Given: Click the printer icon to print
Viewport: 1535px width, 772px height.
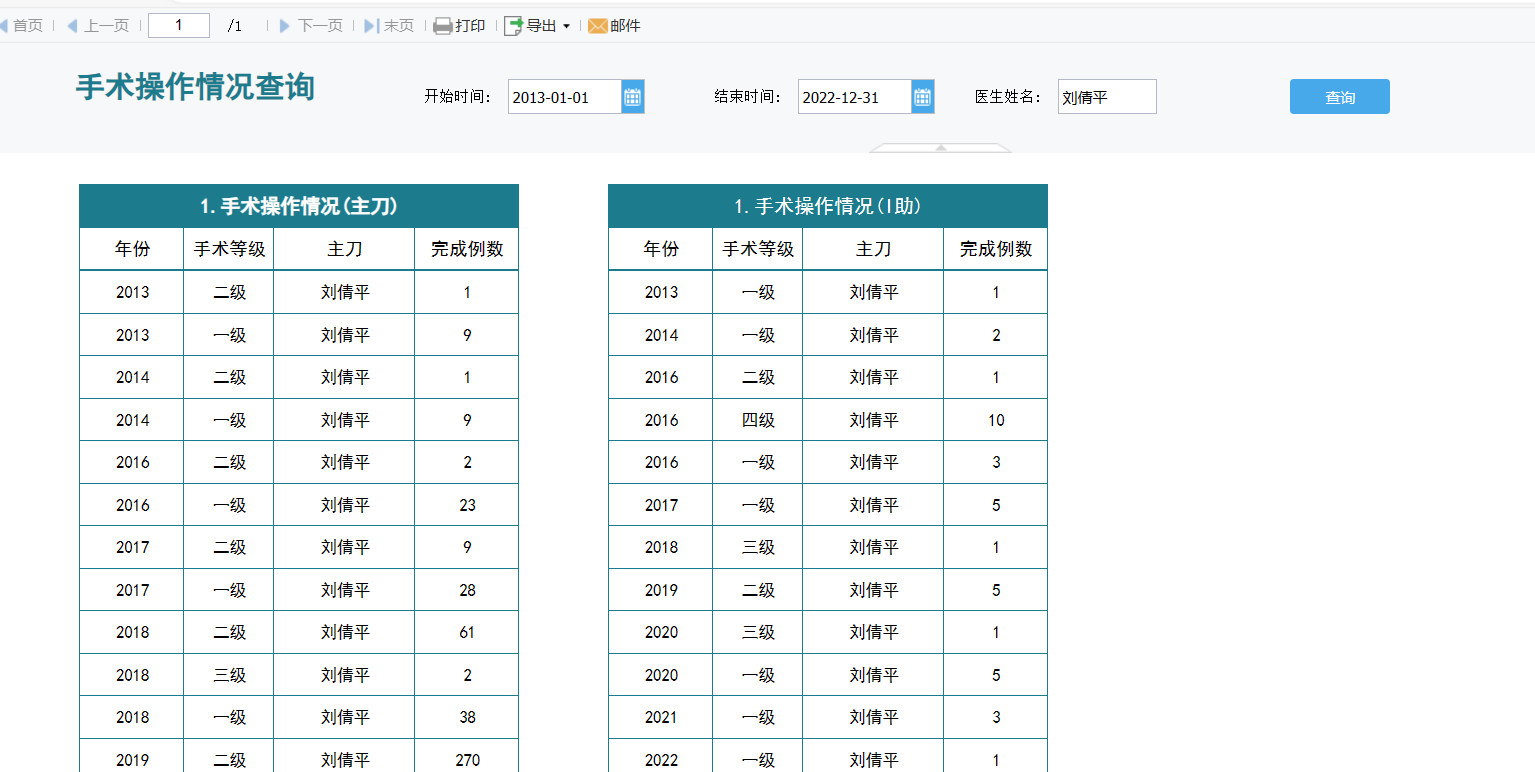Looking at the screenshot, I should point(443,26).
